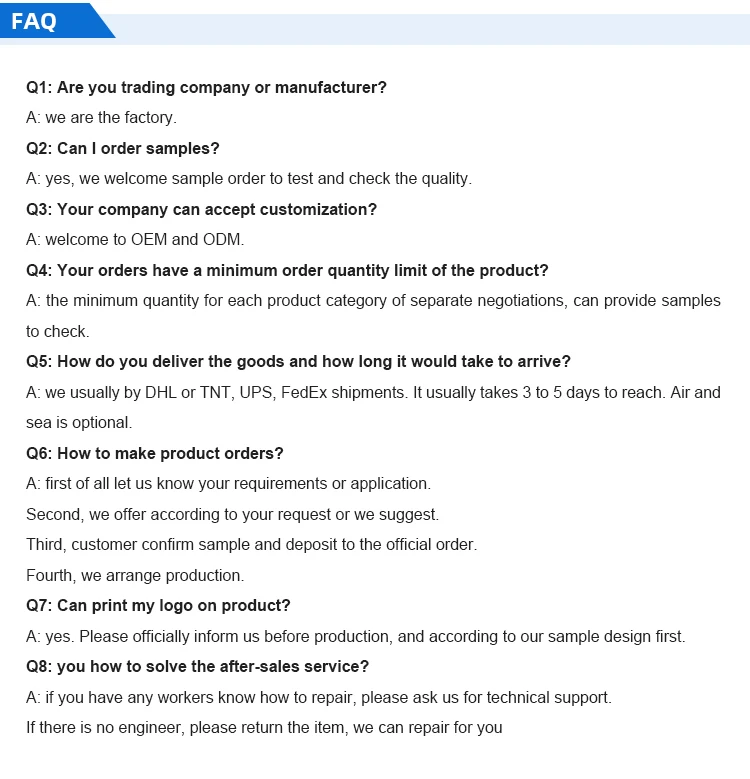
Task: Select Q8 about after-sales service
Action: tap(197, 667)
